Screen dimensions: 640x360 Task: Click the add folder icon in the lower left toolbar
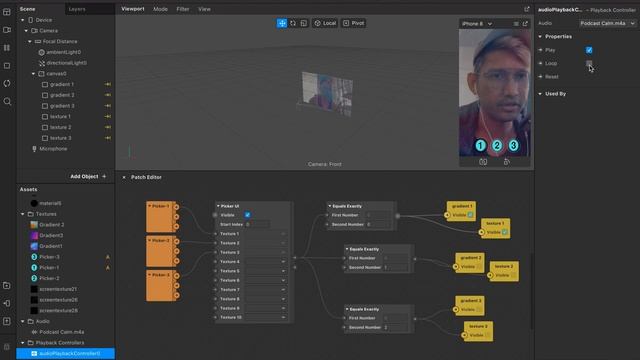point(7,285)
